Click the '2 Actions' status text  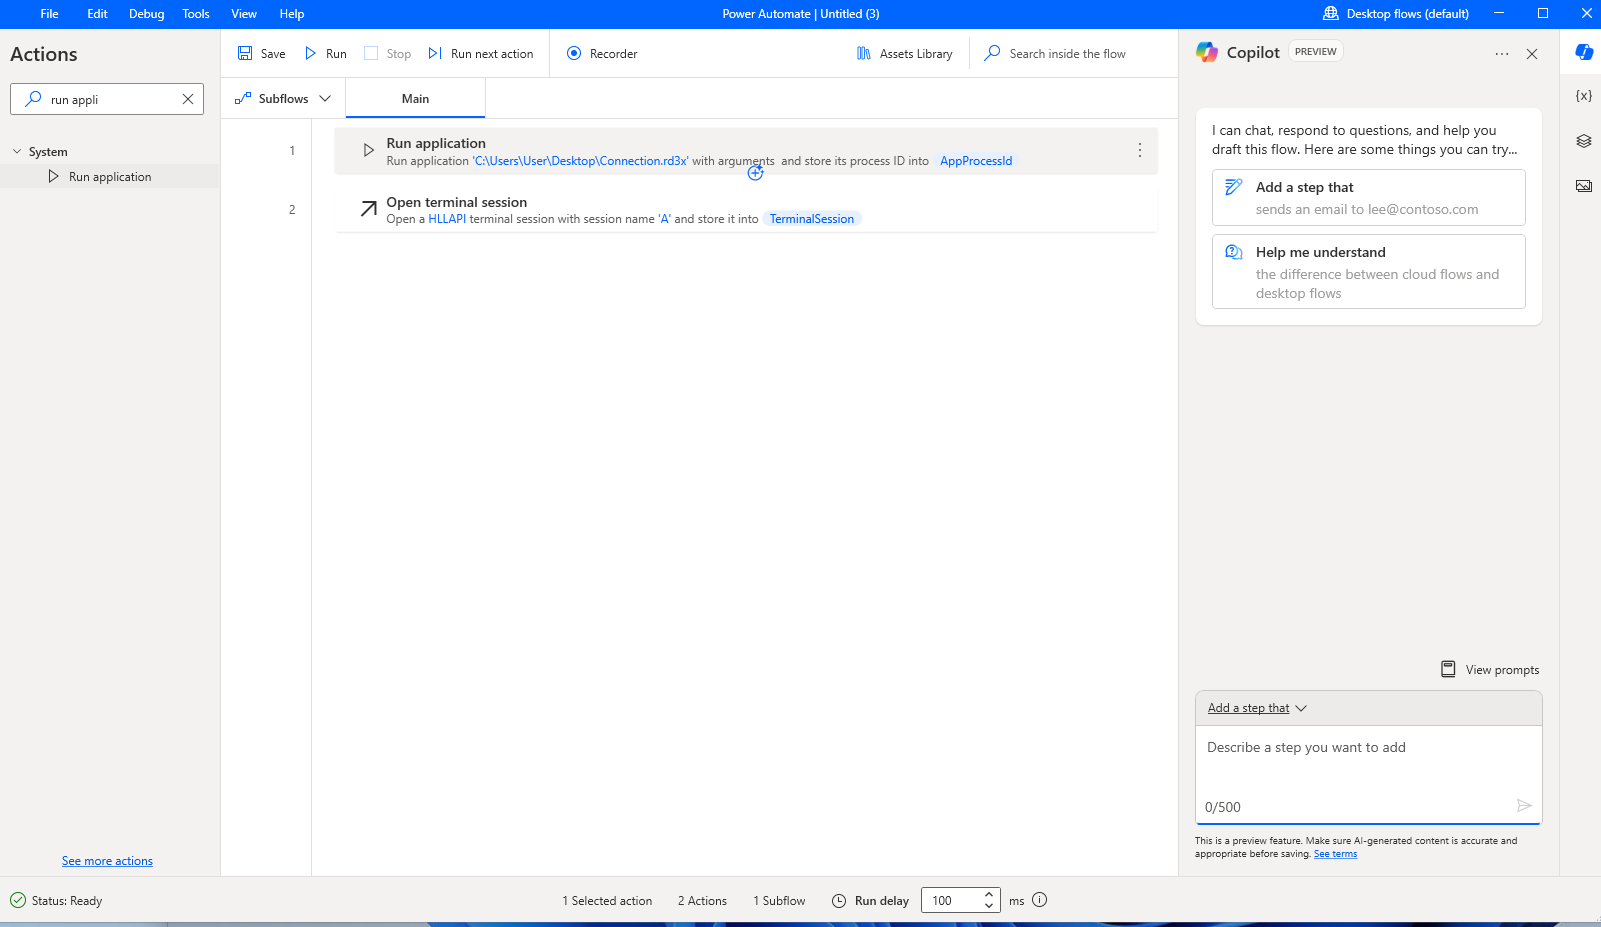pyautogui.click(x=702, y=901)
